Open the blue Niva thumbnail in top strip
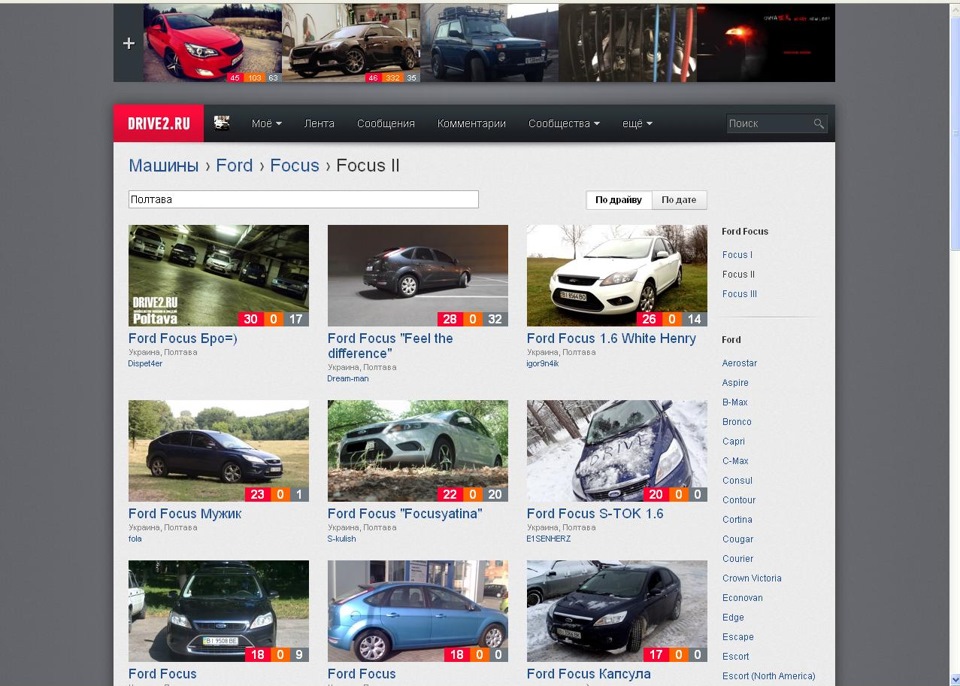This screenshot has width=960, height=686. coord(490,43)
